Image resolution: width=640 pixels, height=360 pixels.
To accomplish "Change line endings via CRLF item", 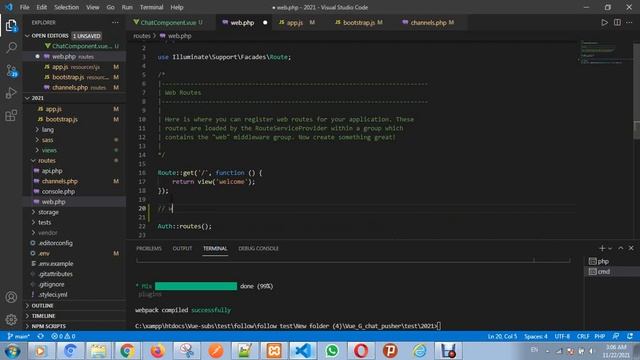I will (583, 336).
